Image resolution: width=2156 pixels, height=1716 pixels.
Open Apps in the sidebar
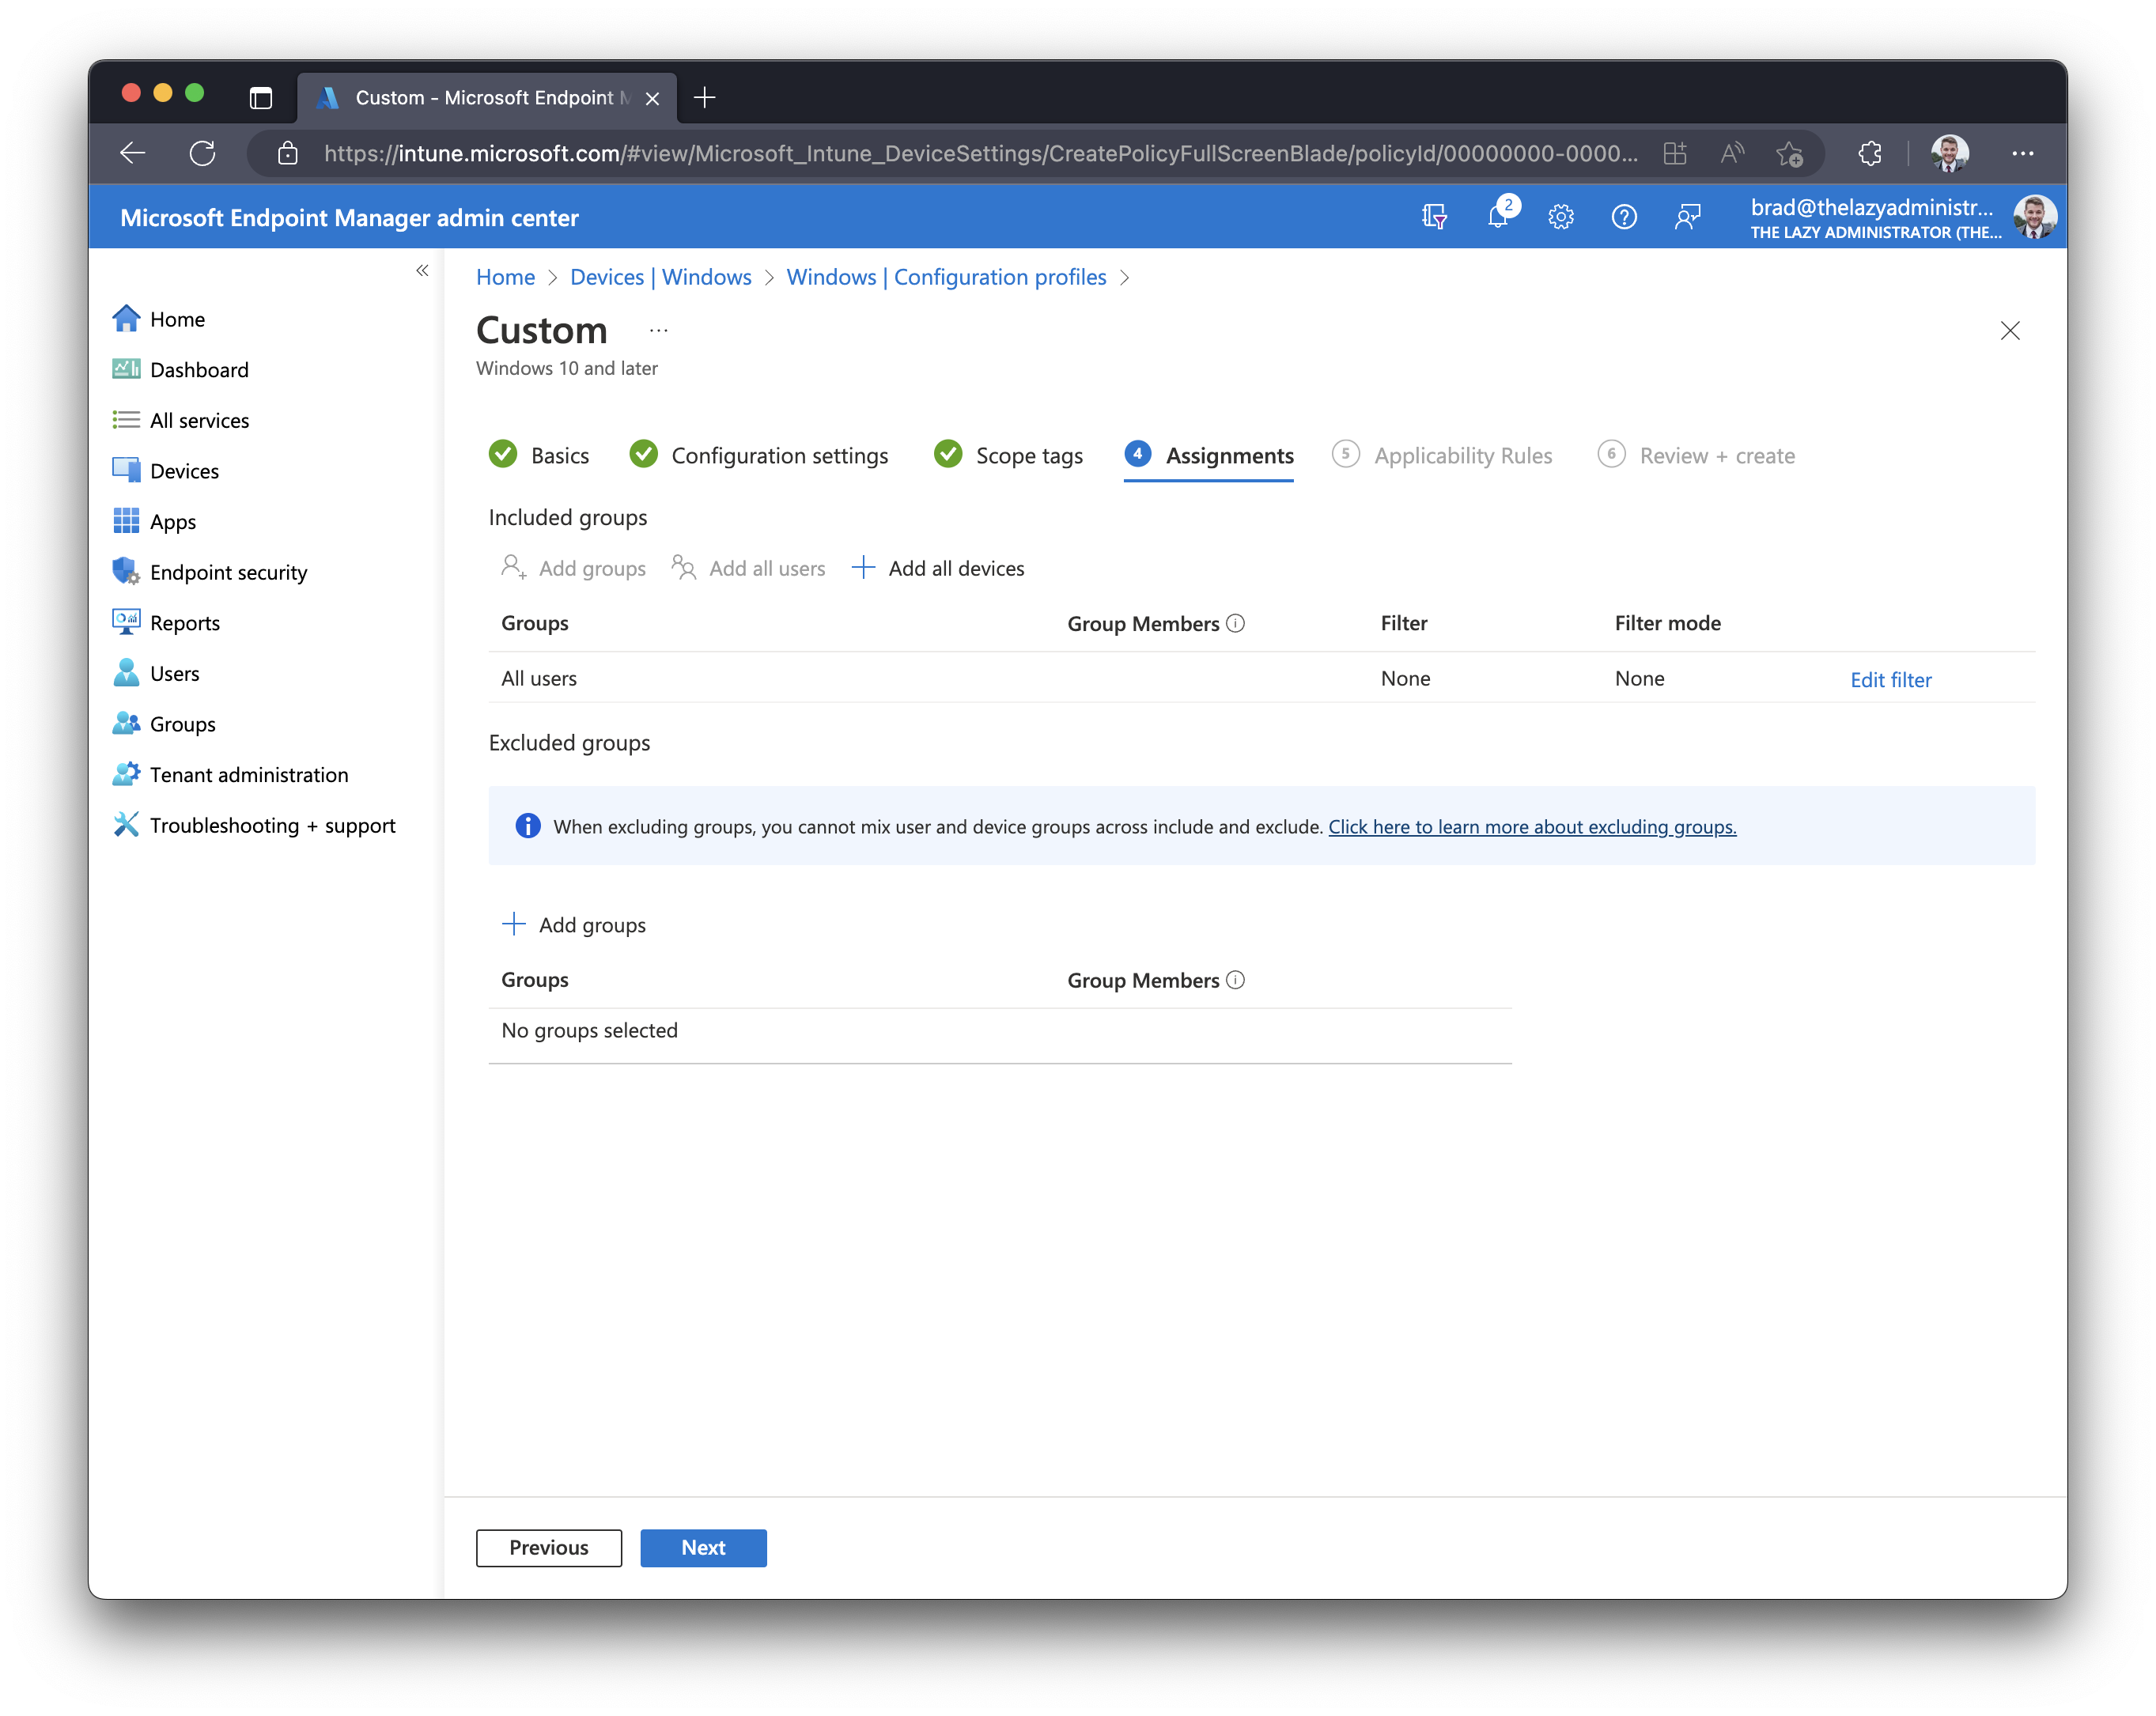pyautogui.click(x=154, y=522)
